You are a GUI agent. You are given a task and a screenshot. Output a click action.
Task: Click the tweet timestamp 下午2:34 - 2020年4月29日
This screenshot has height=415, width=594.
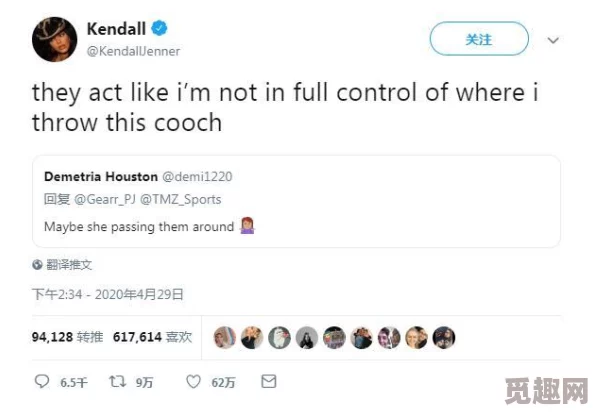click(x=108, y=294)
